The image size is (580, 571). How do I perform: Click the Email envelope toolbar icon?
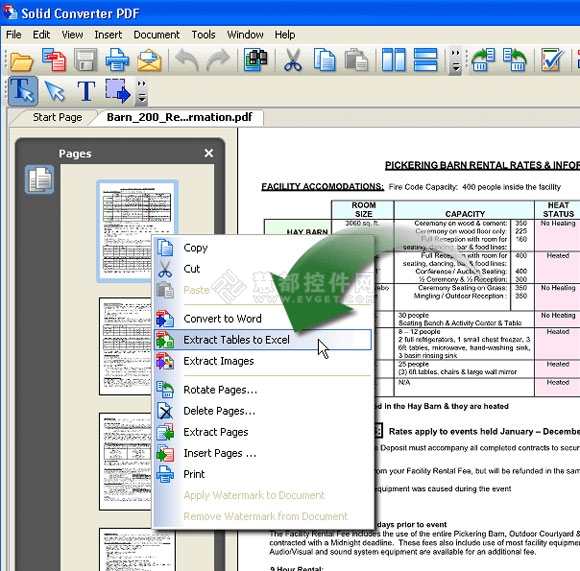[x=149, y=60]
